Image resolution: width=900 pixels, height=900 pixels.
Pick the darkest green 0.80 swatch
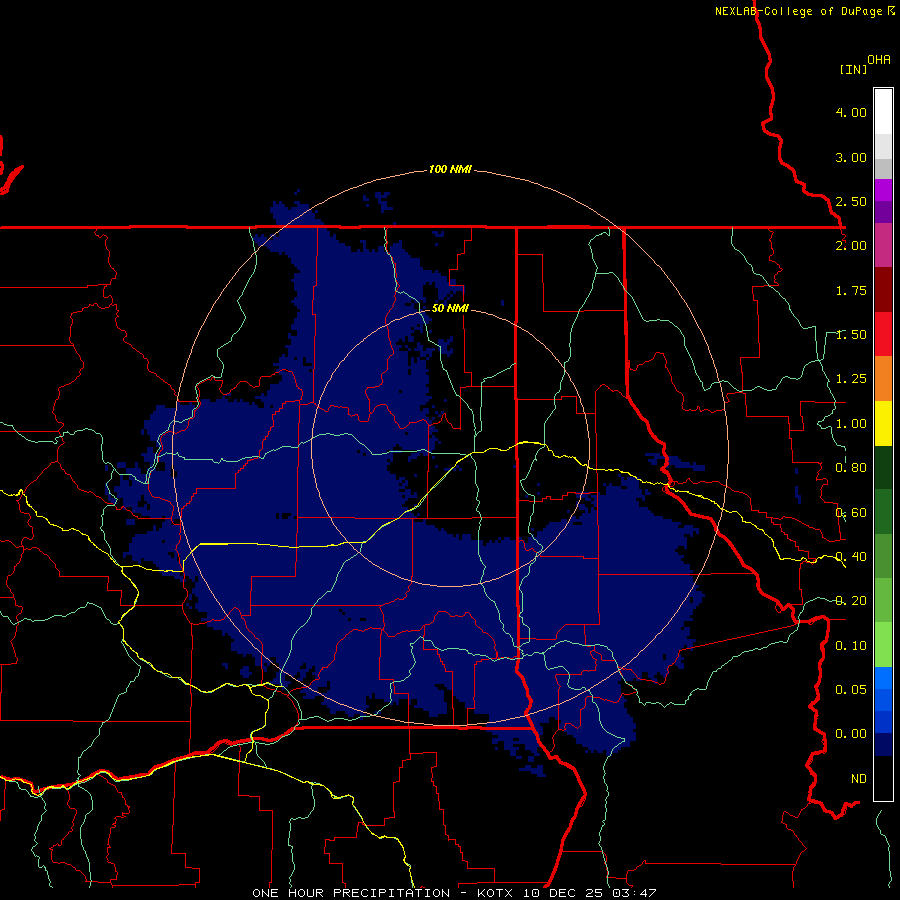tap(883, 467)
